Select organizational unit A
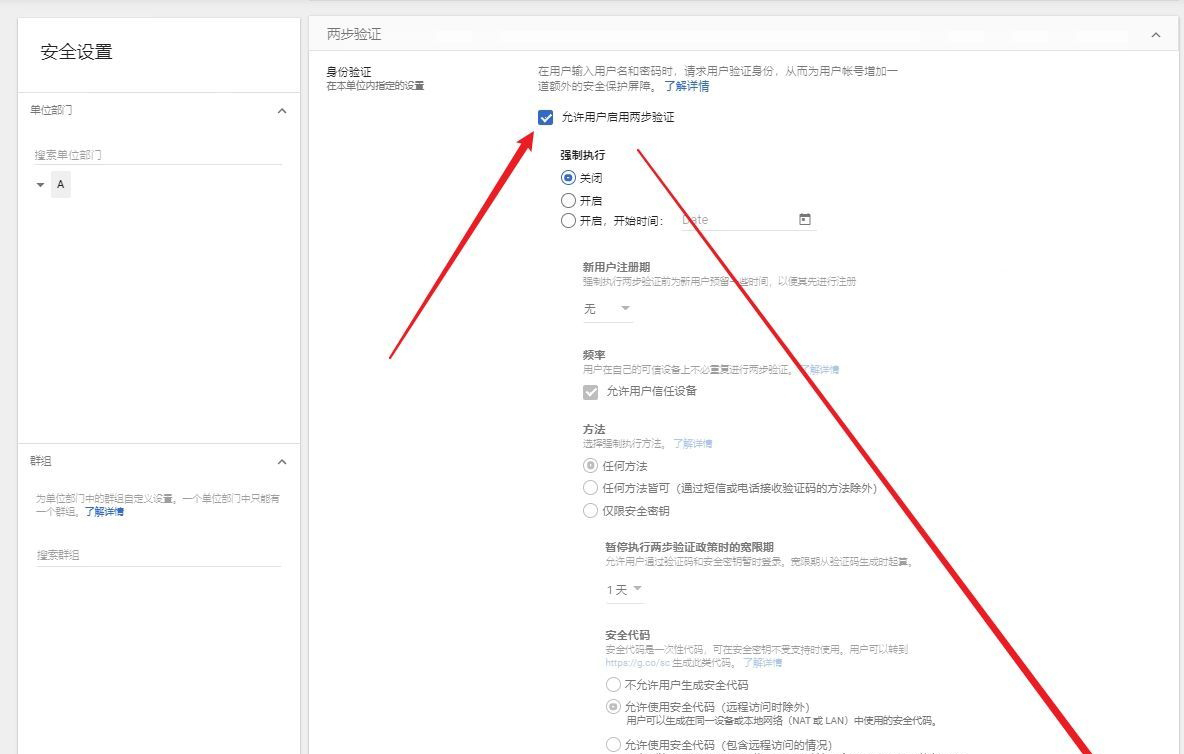Image resolution: width=1184 pixels, height=754 pixels. (61, 185)
